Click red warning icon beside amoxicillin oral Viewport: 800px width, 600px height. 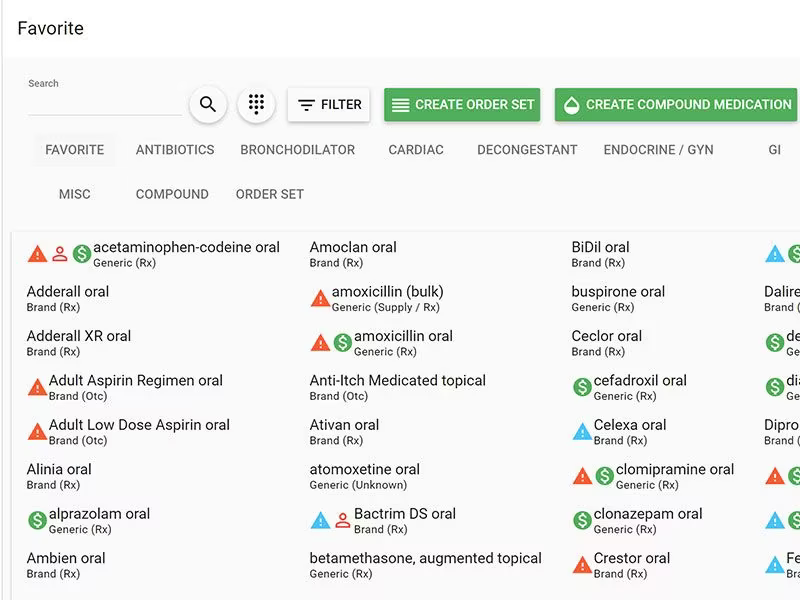pyautogui.click(x=320, y=343)
